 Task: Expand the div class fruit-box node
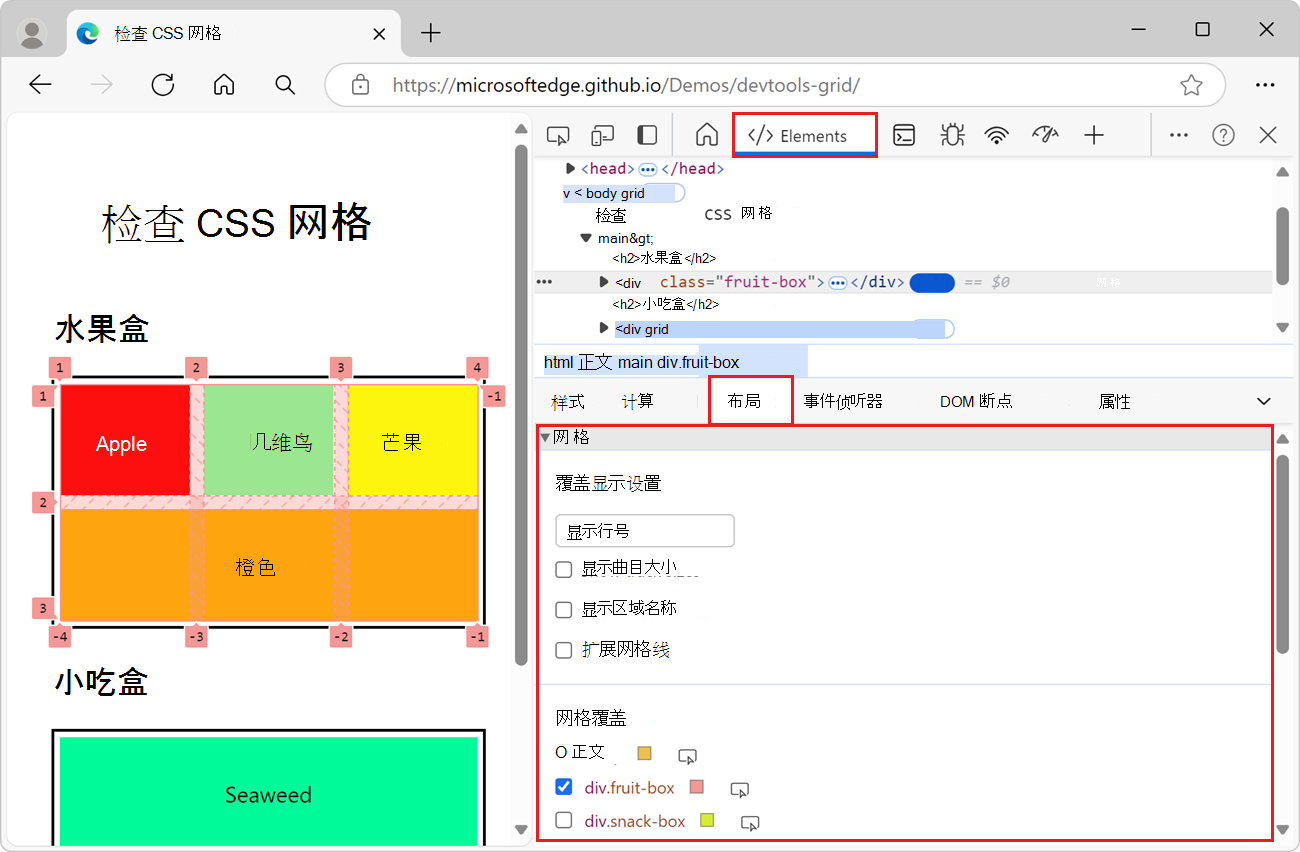[604, 282]
